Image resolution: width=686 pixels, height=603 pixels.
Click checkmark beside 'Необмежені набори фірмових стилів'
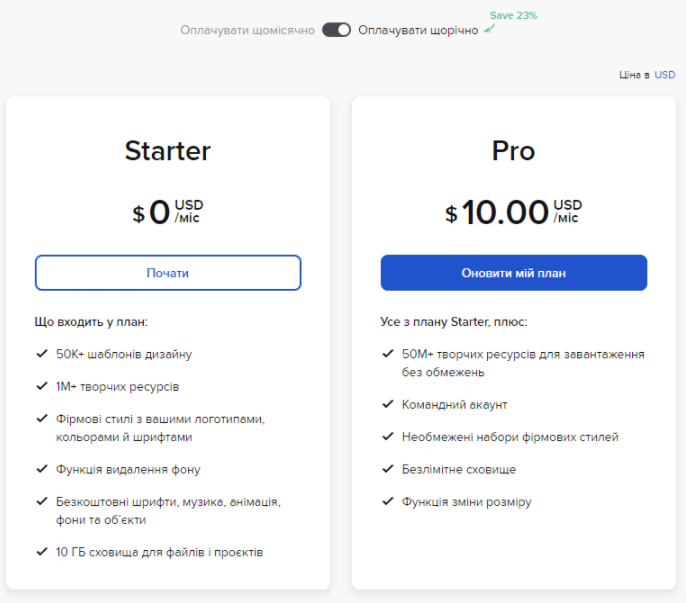(x=388, y=436)
